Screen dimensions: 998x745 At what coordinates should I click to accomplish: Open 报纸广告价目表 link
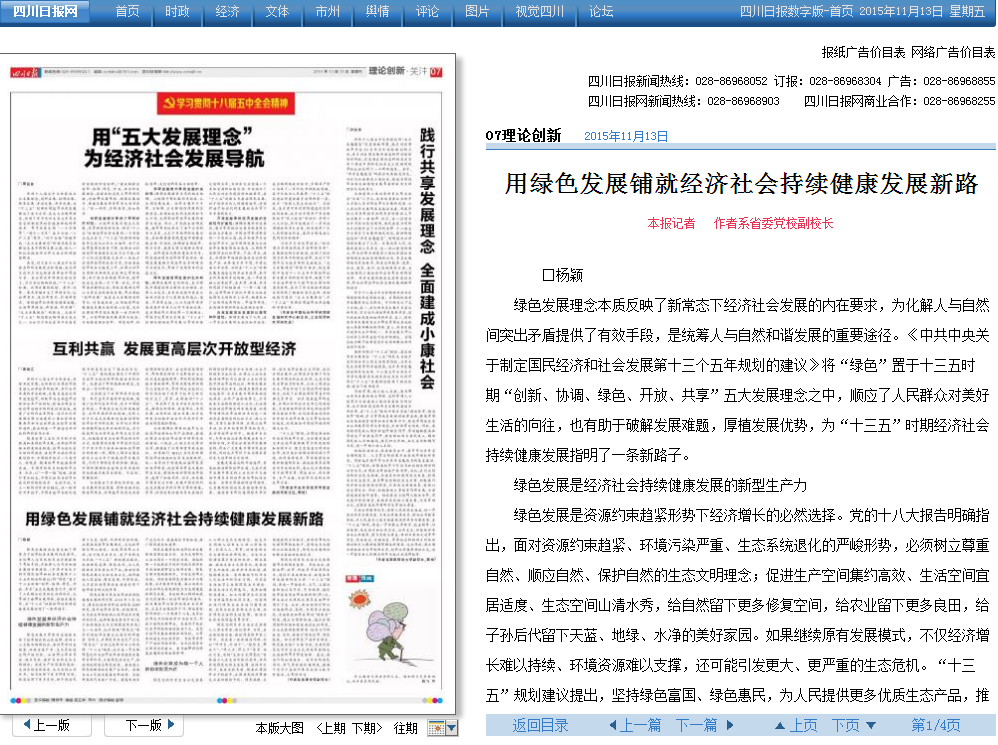(x=864, y=52)
